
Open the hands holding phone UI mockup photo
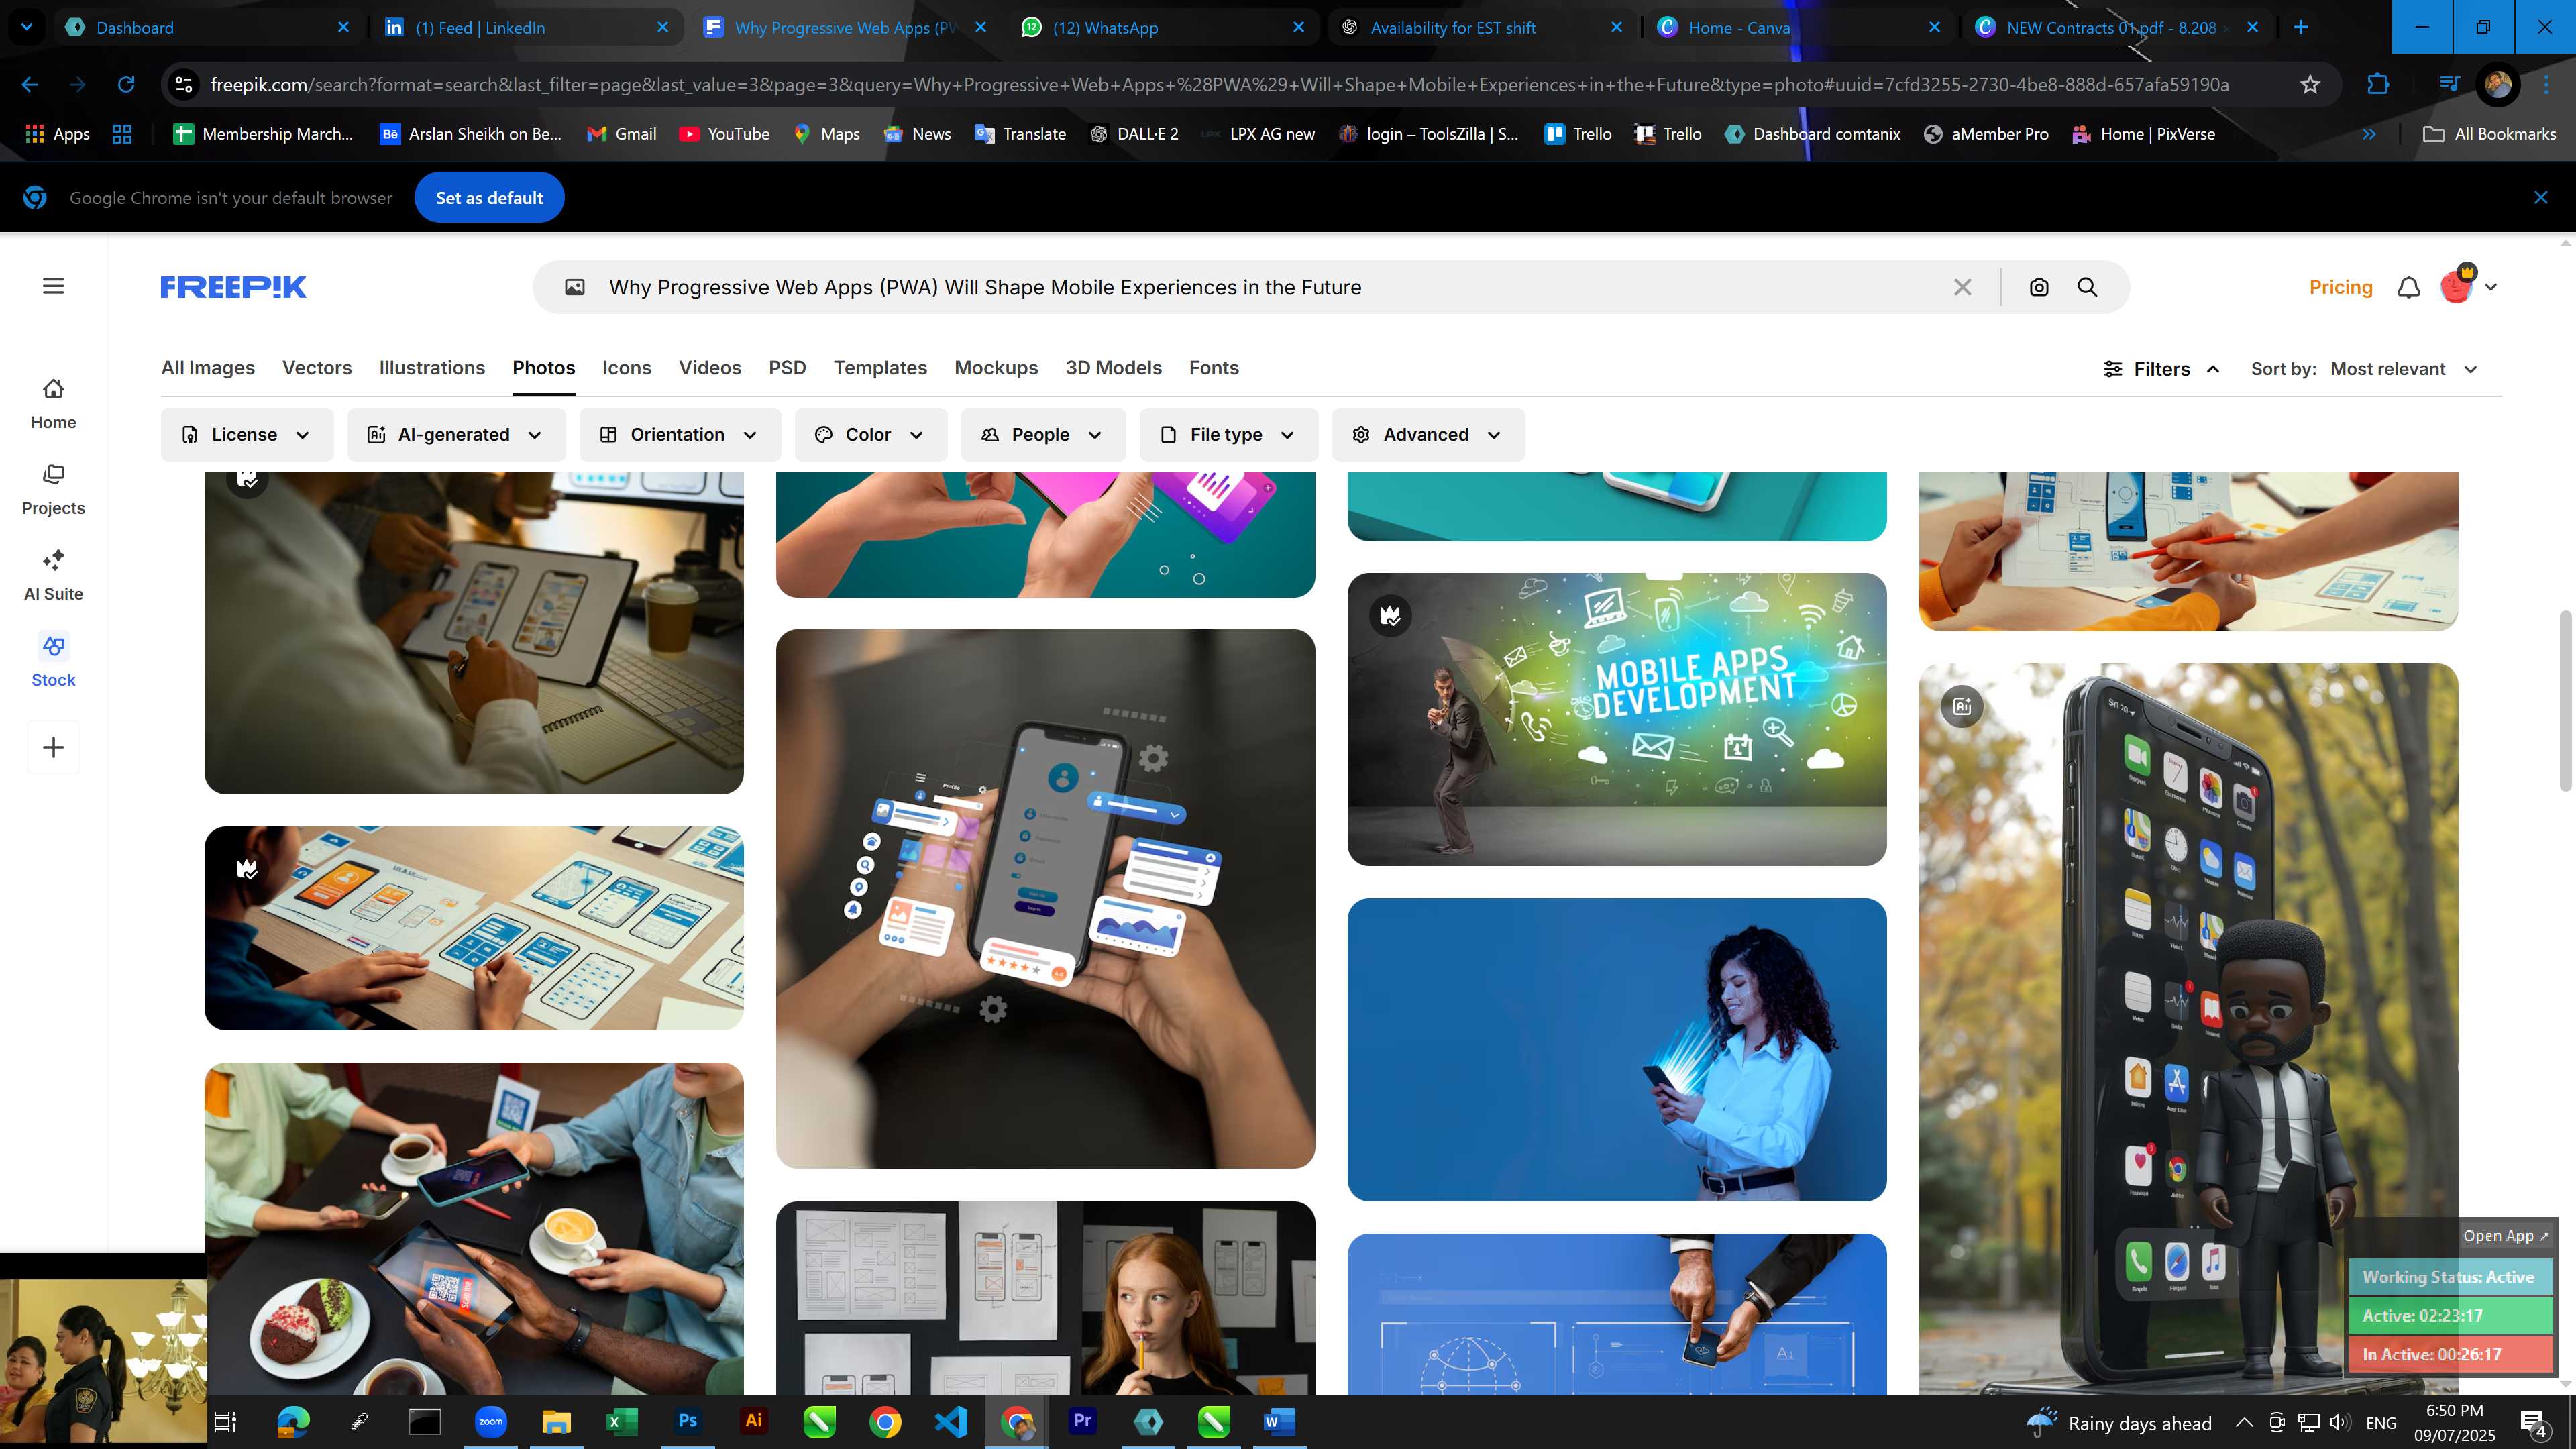[1045, 898]
